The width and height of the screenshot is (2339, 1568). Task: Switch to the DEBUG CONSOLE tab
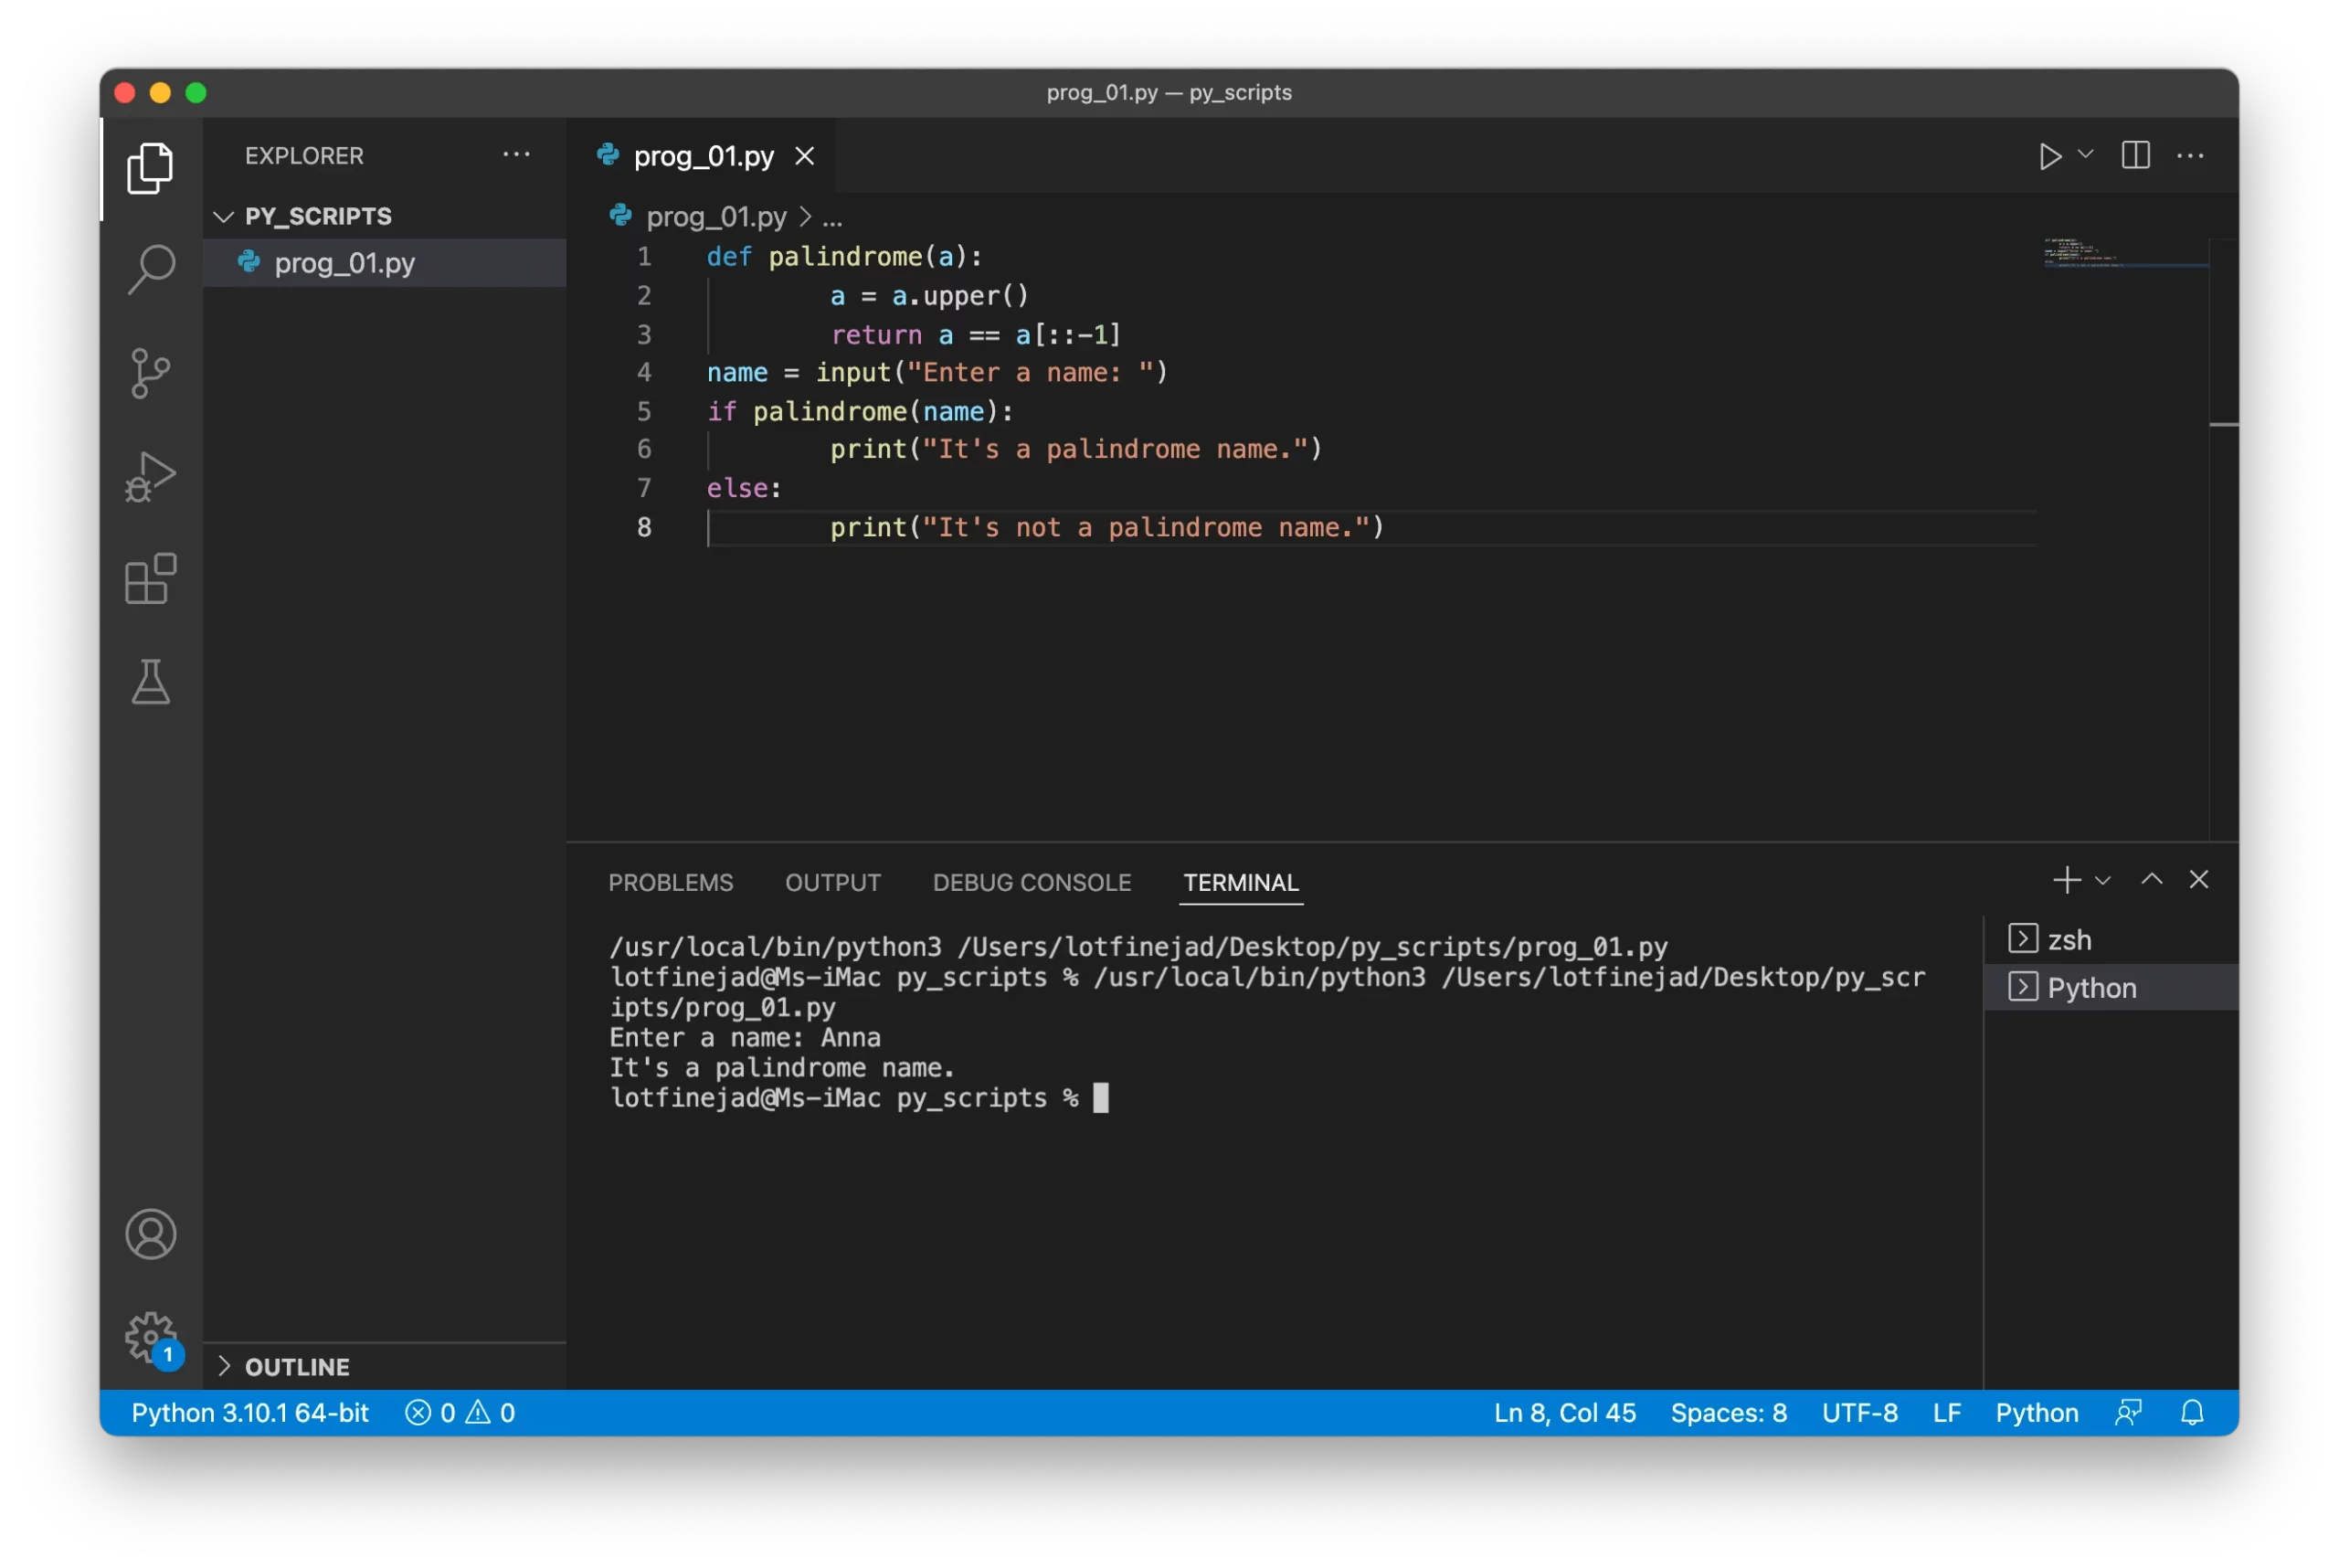[1032, 882]
